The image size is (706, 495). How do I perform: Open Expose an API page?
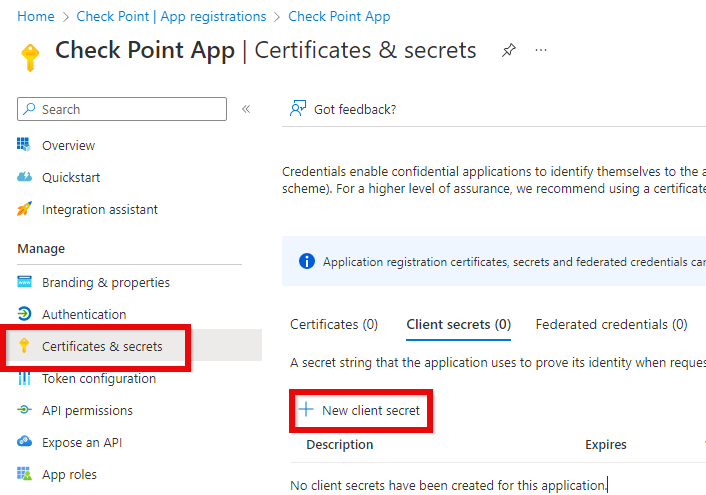82,442
